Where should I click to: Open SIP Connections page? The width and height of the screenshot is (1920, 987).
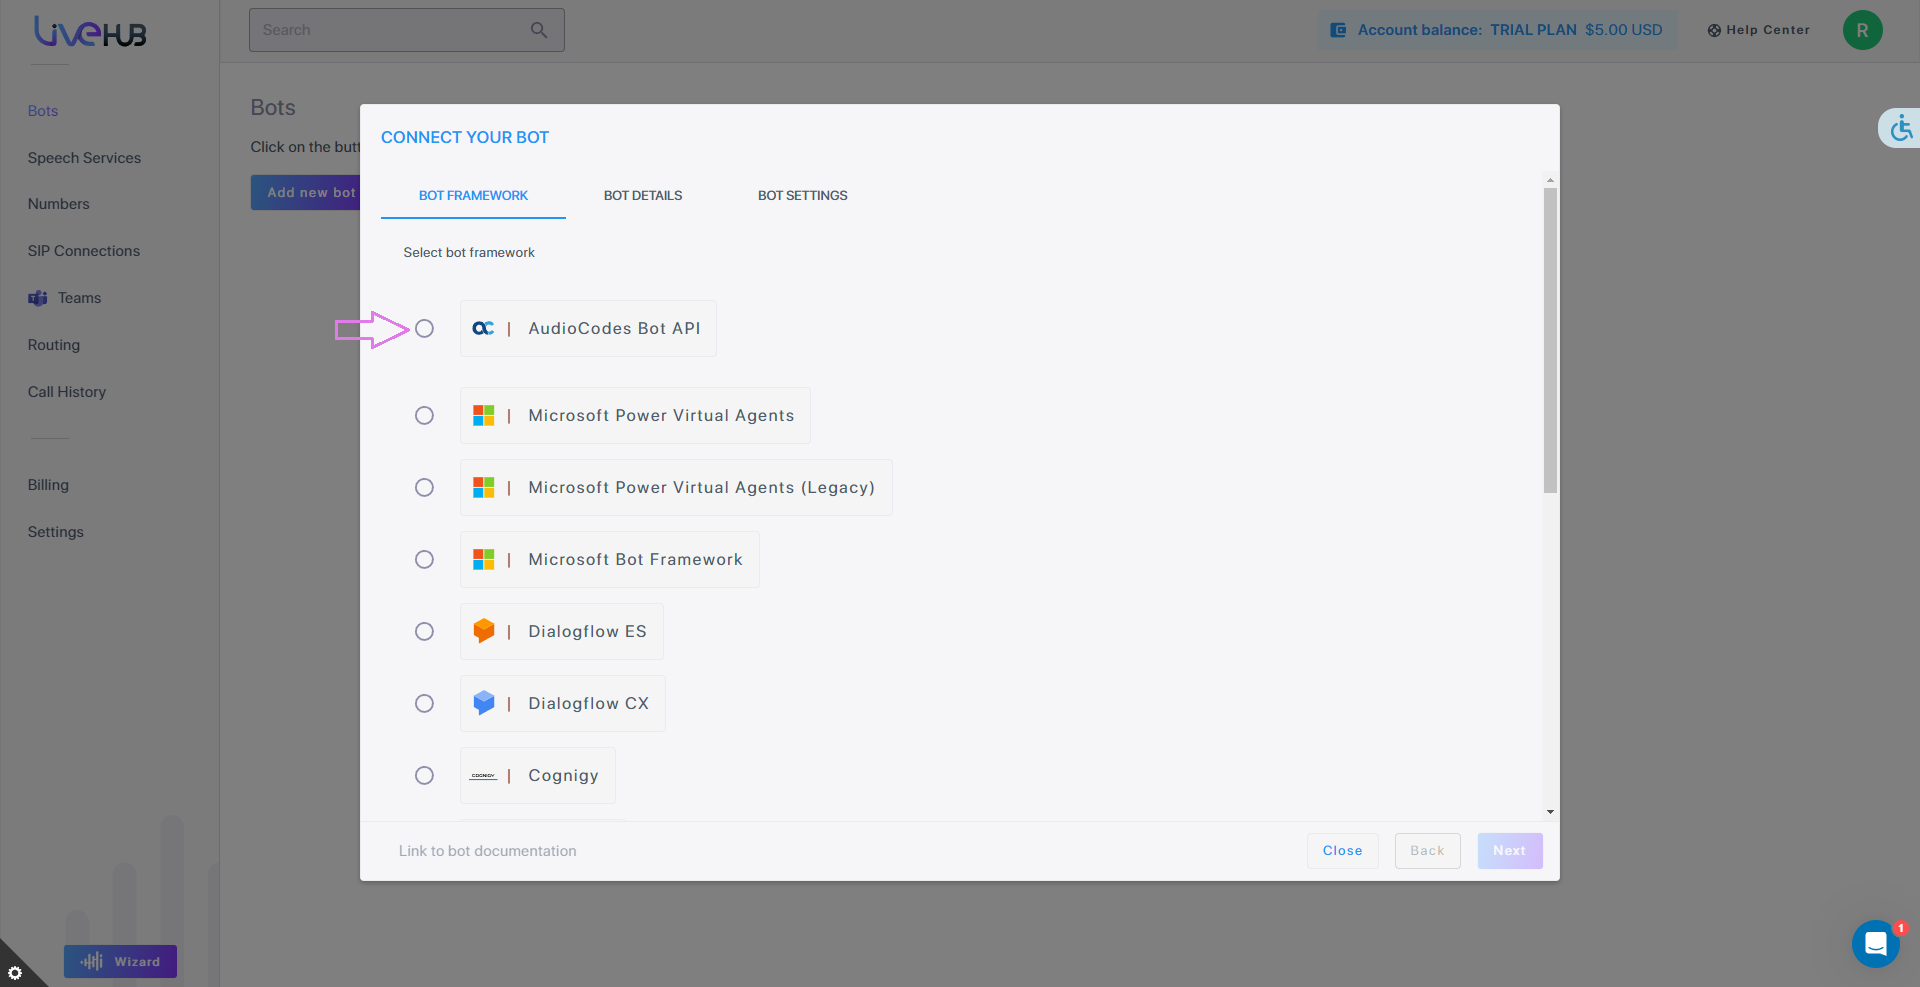(84, 251)
